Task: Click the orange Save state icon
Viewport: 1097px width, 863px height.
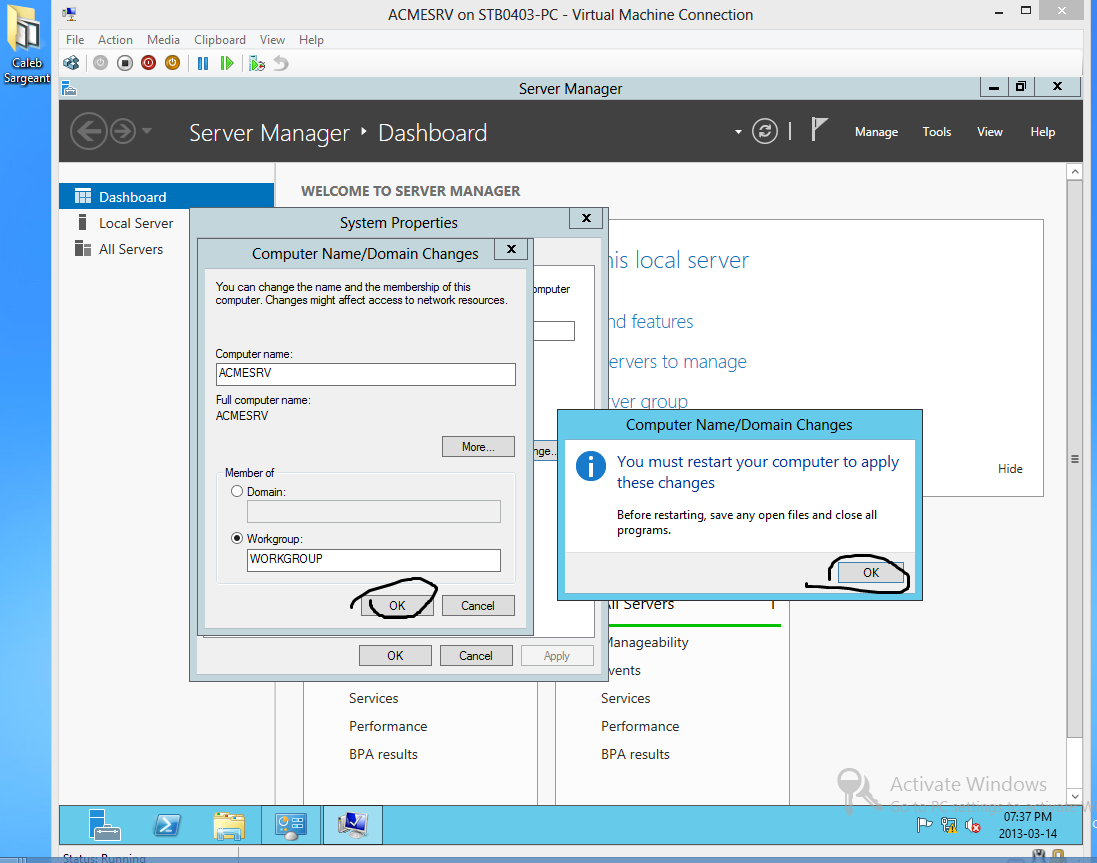Action: pos(172,64)
